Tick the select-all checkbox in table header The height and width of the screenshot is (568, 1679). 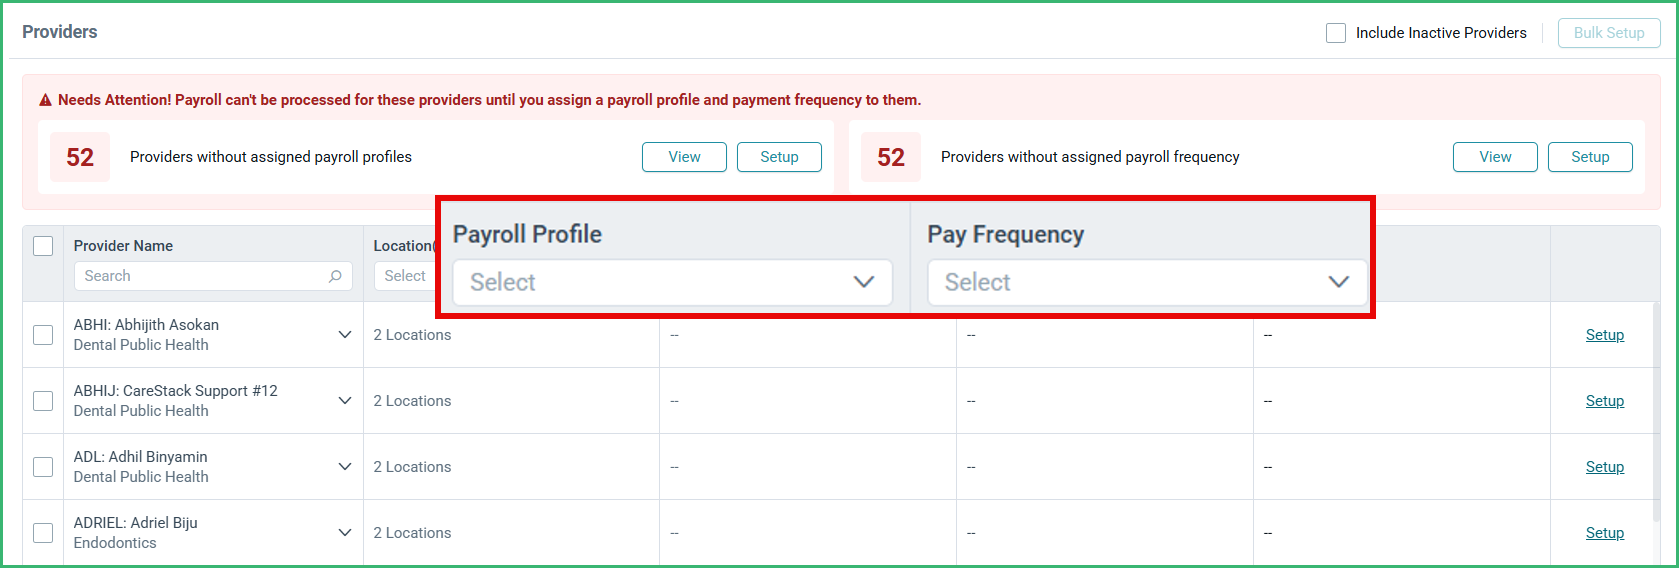point(43,246)
